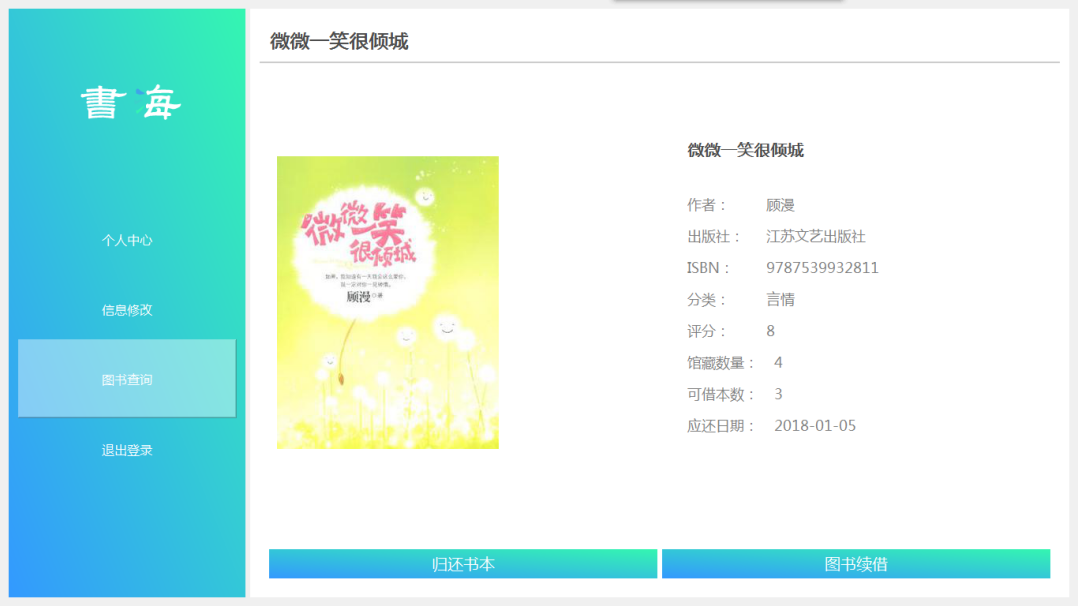
Task: Click the 应还日期： label
Action: tap(721, 426)
